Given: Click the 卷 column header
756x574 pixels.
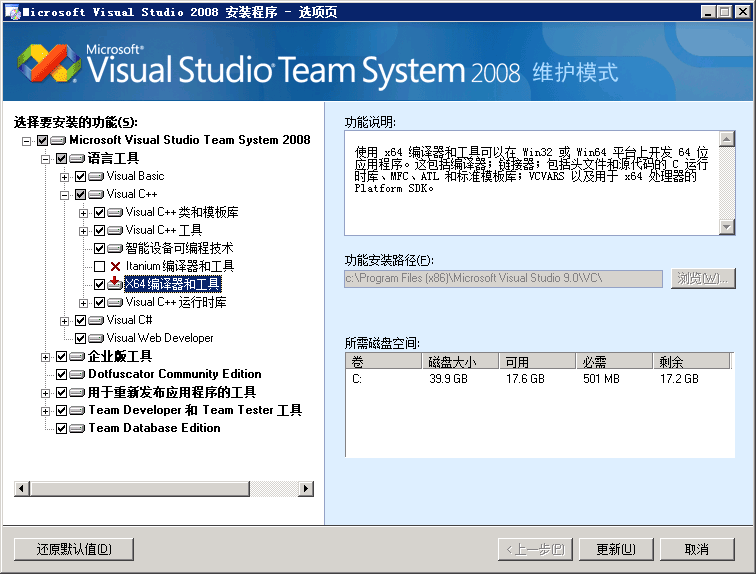Looking at the screenshot, I should [383, 361].
